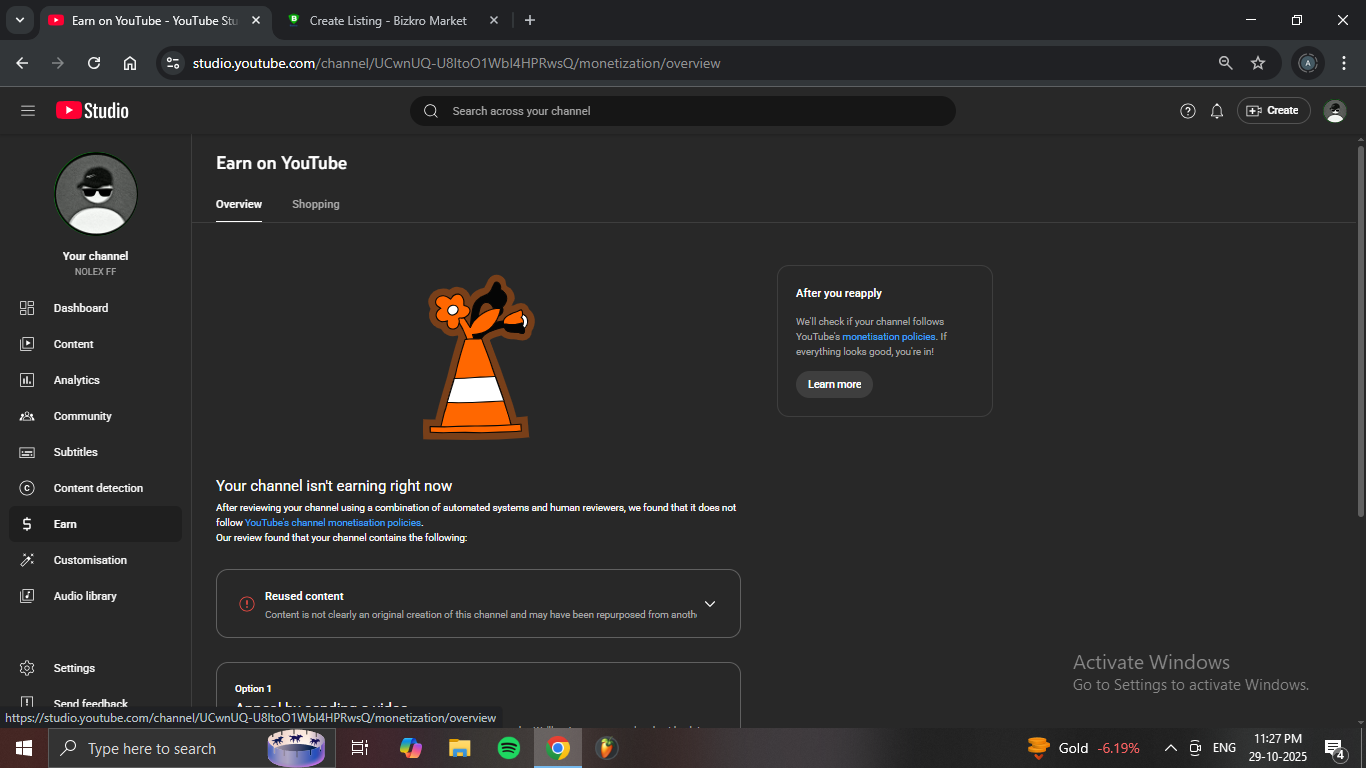Image resolution: width=1366 pixels, height=768 pixels.
Task: Open YouTube's channel monetisation policies link
Action: click(x=333, y=523)
